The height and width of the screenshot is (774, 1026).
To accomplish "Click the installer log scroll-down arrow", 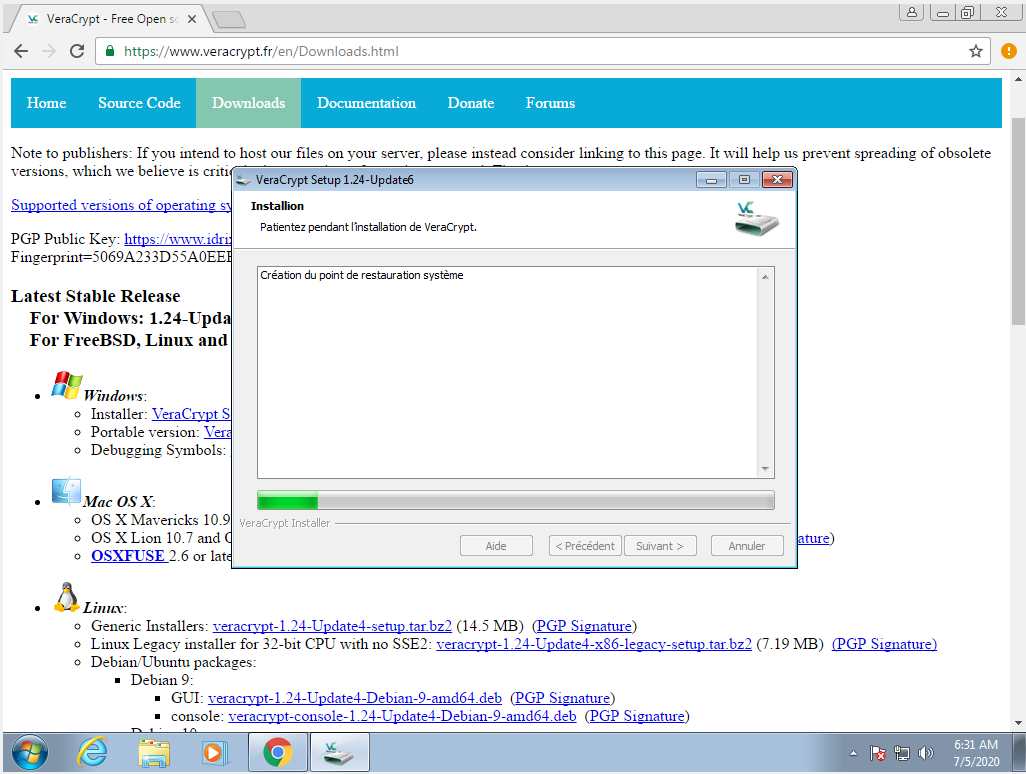I will click(x=765, y=468).
